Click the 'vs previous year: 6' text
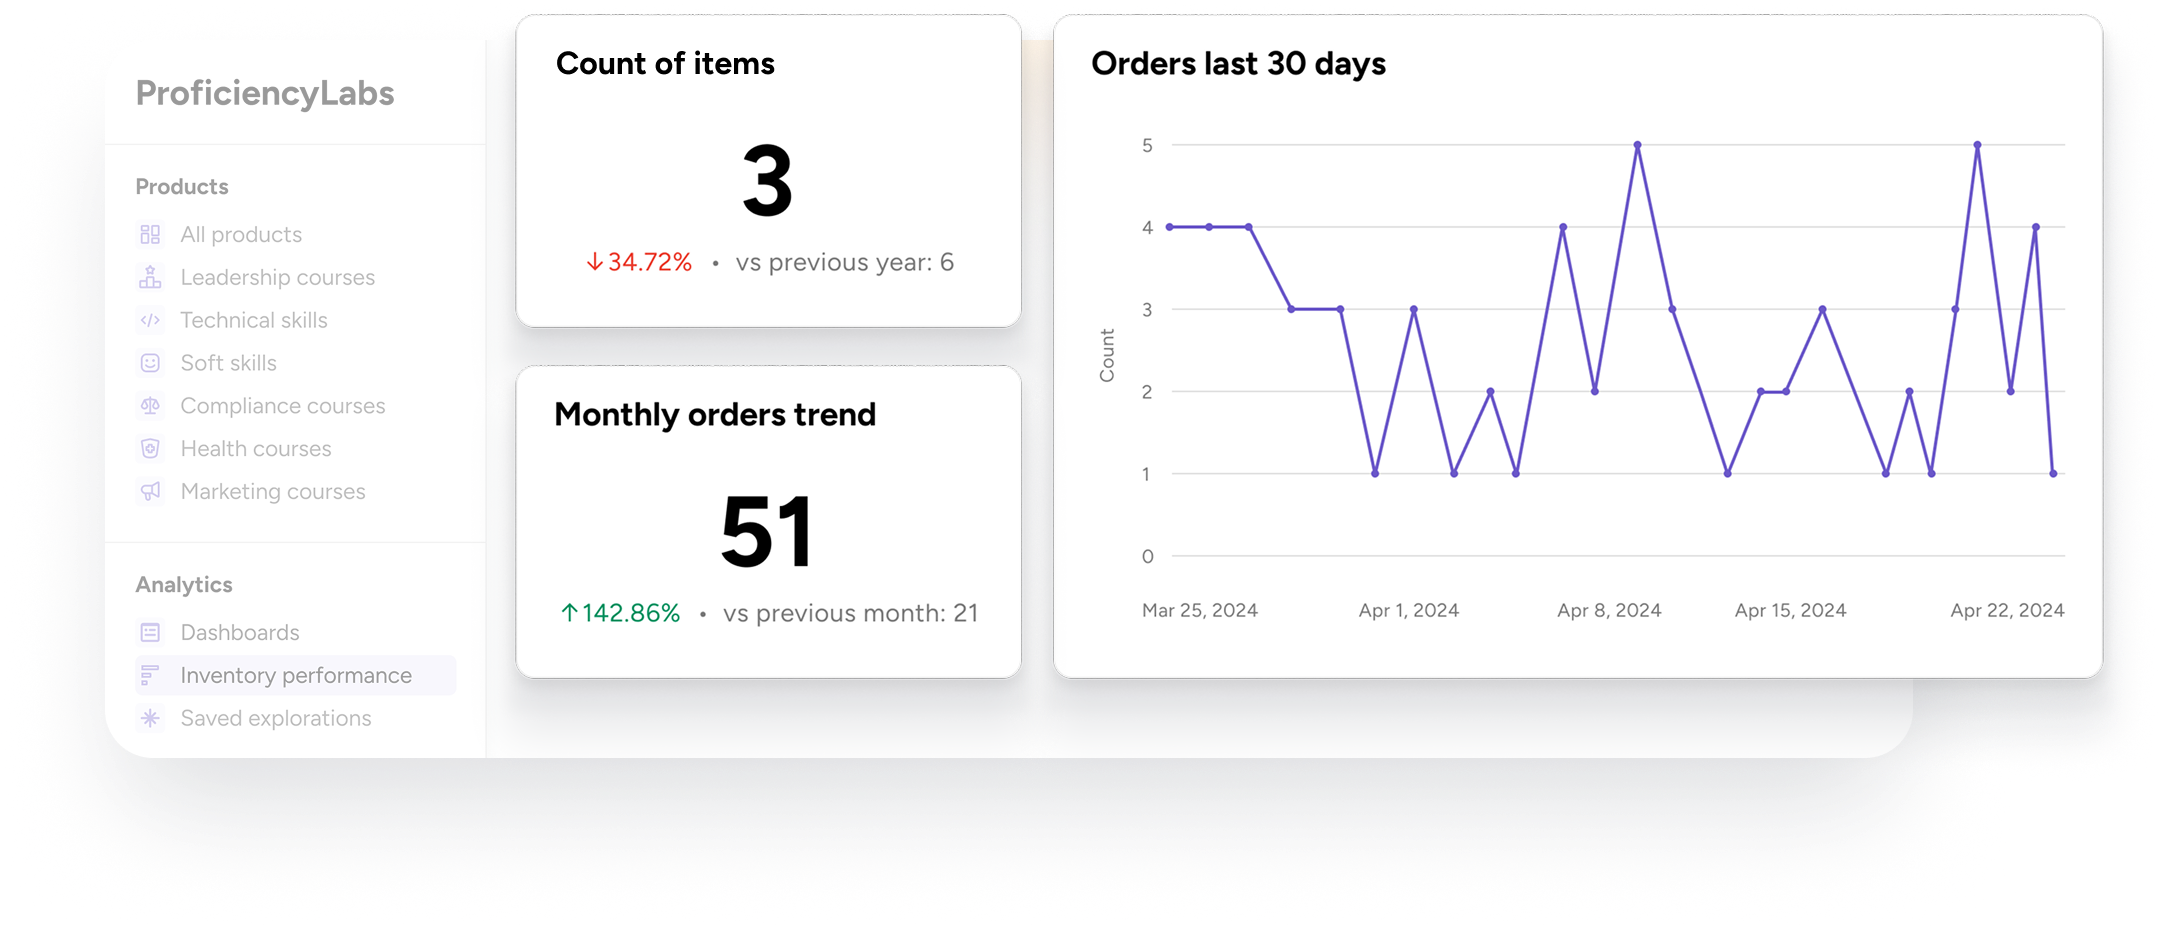Screen dimensions: 2159x926 [845, 262]
